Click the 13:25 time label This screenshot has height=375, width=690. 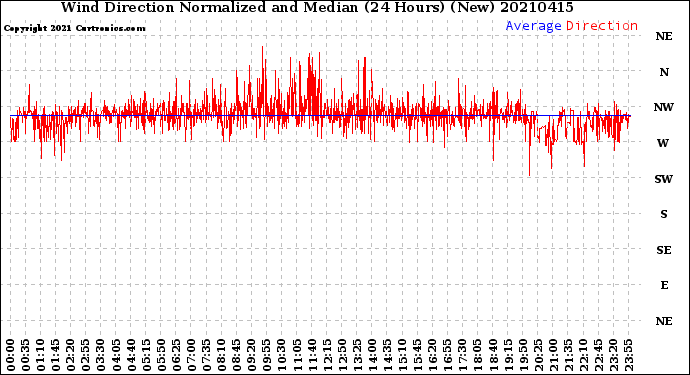(357, 355)
